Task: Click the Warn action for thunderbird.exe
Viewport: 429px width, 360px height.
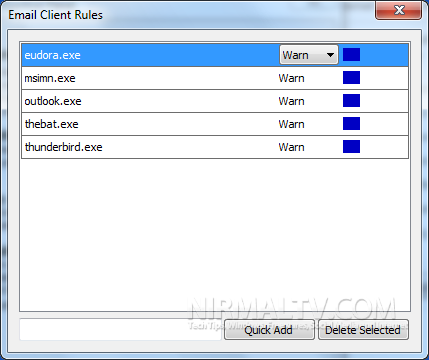Action: [x=291, y=147]
